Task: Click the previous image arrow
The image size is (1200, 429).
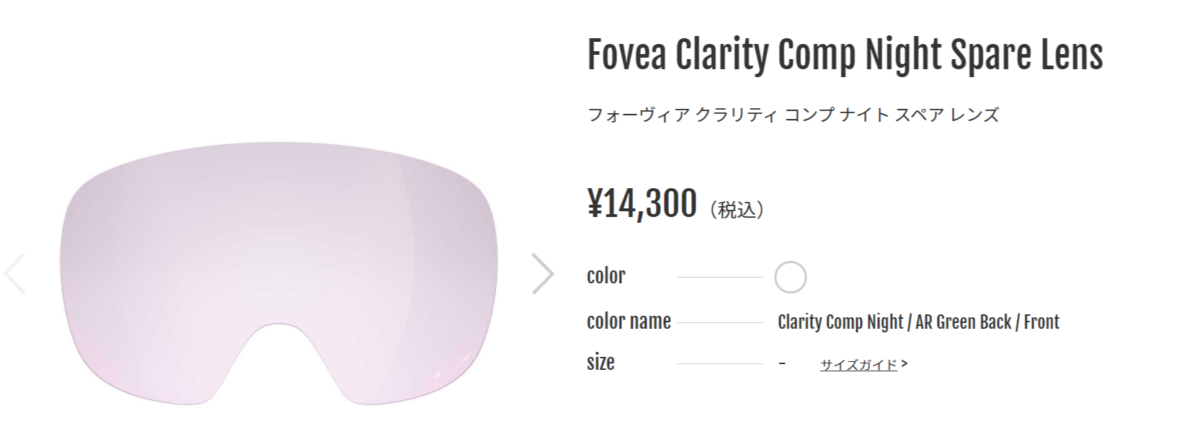Action: click(x=14, y=274)
